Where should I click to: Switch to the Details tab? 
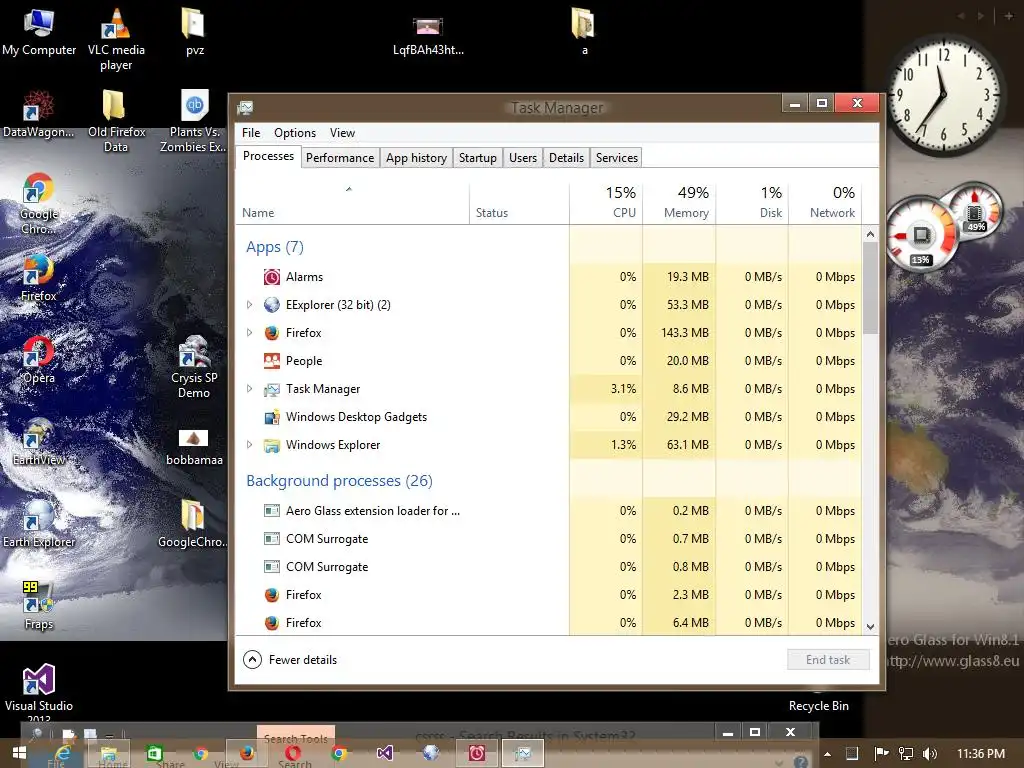click(x=566, y=157)
